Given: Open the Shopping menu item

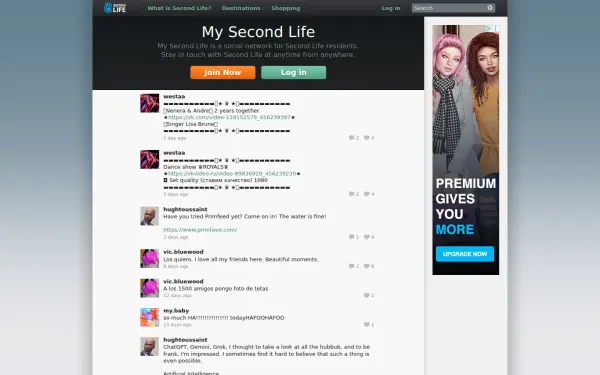Looking at the screenshot, I should click(285, 8).
